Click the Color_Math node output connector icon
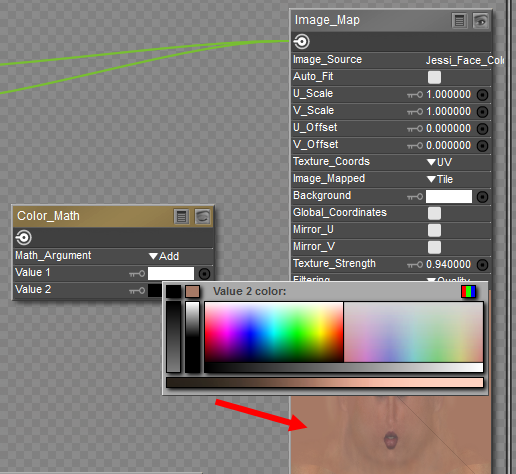Screen dimensions: 516x474 point(23,238)
